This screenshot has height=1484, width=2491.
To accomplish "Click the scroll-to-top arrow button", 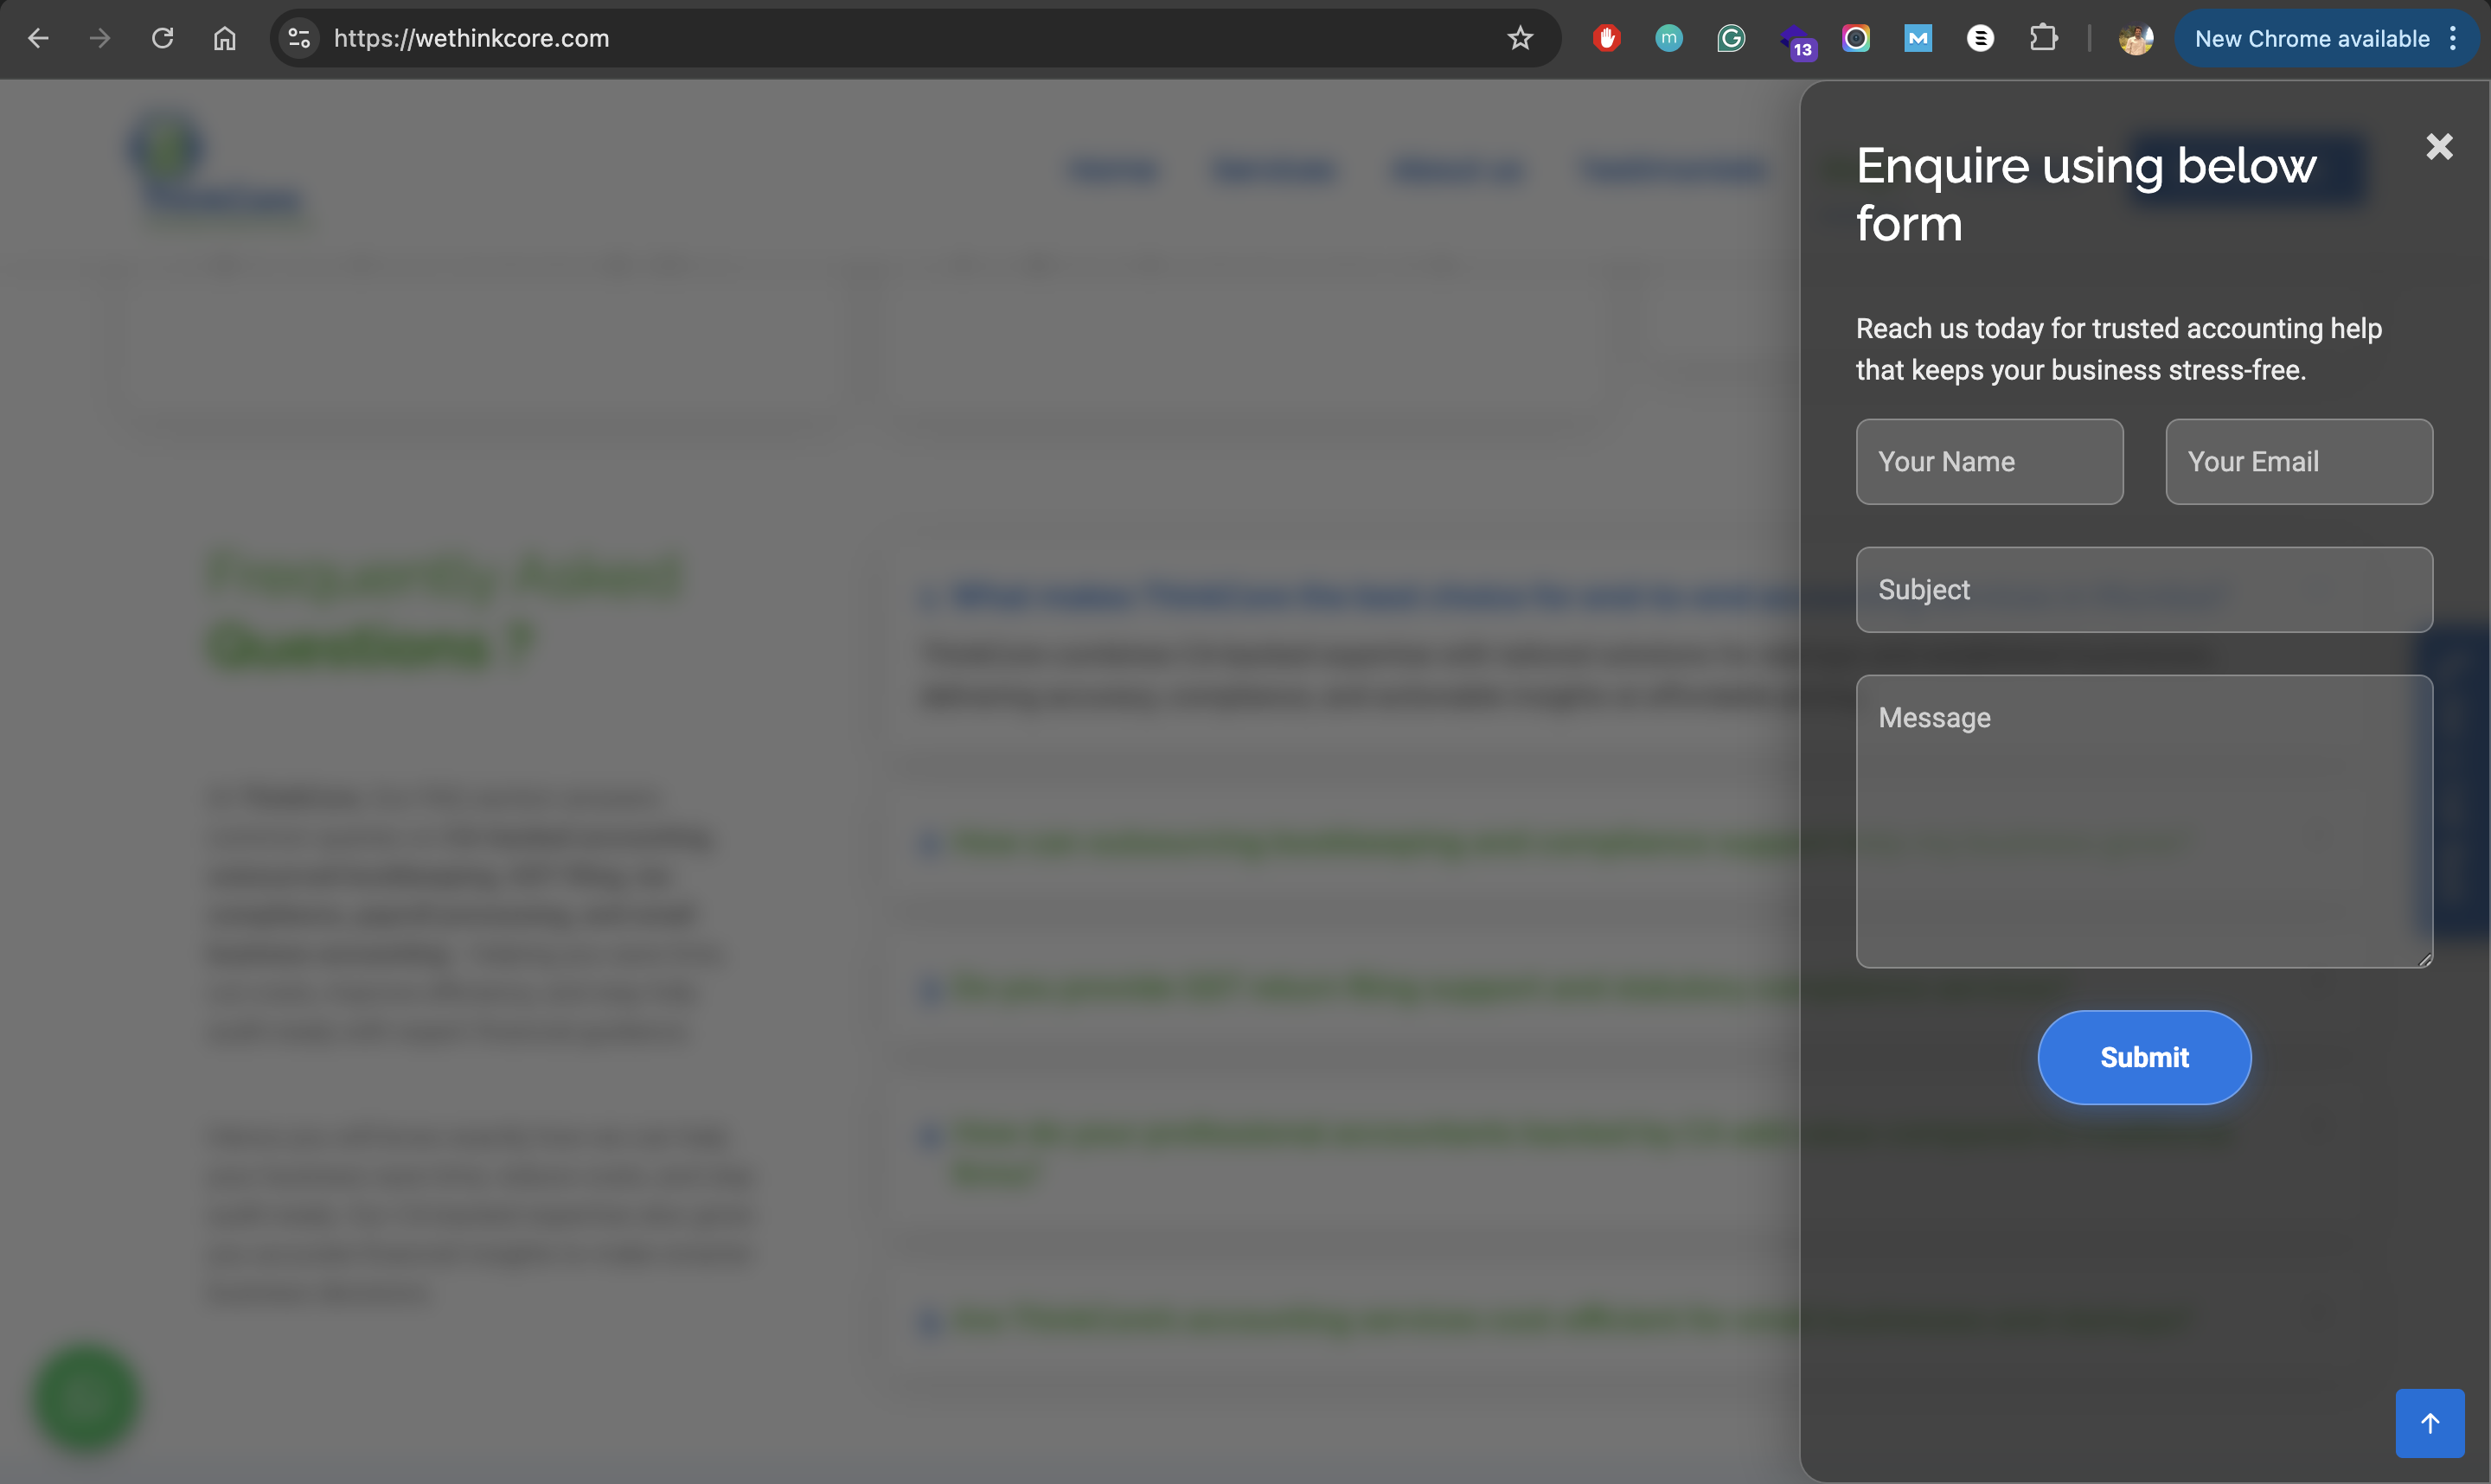I will click(x=2429, y=1422).
